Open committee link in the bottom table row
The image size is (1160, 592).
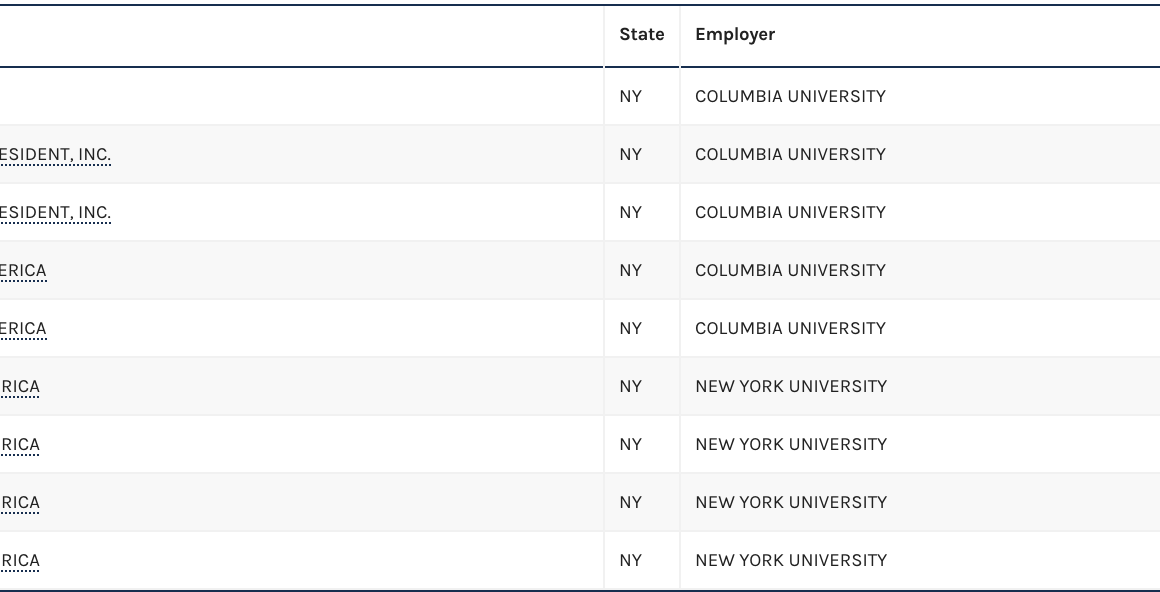click(x=20, y=560)
